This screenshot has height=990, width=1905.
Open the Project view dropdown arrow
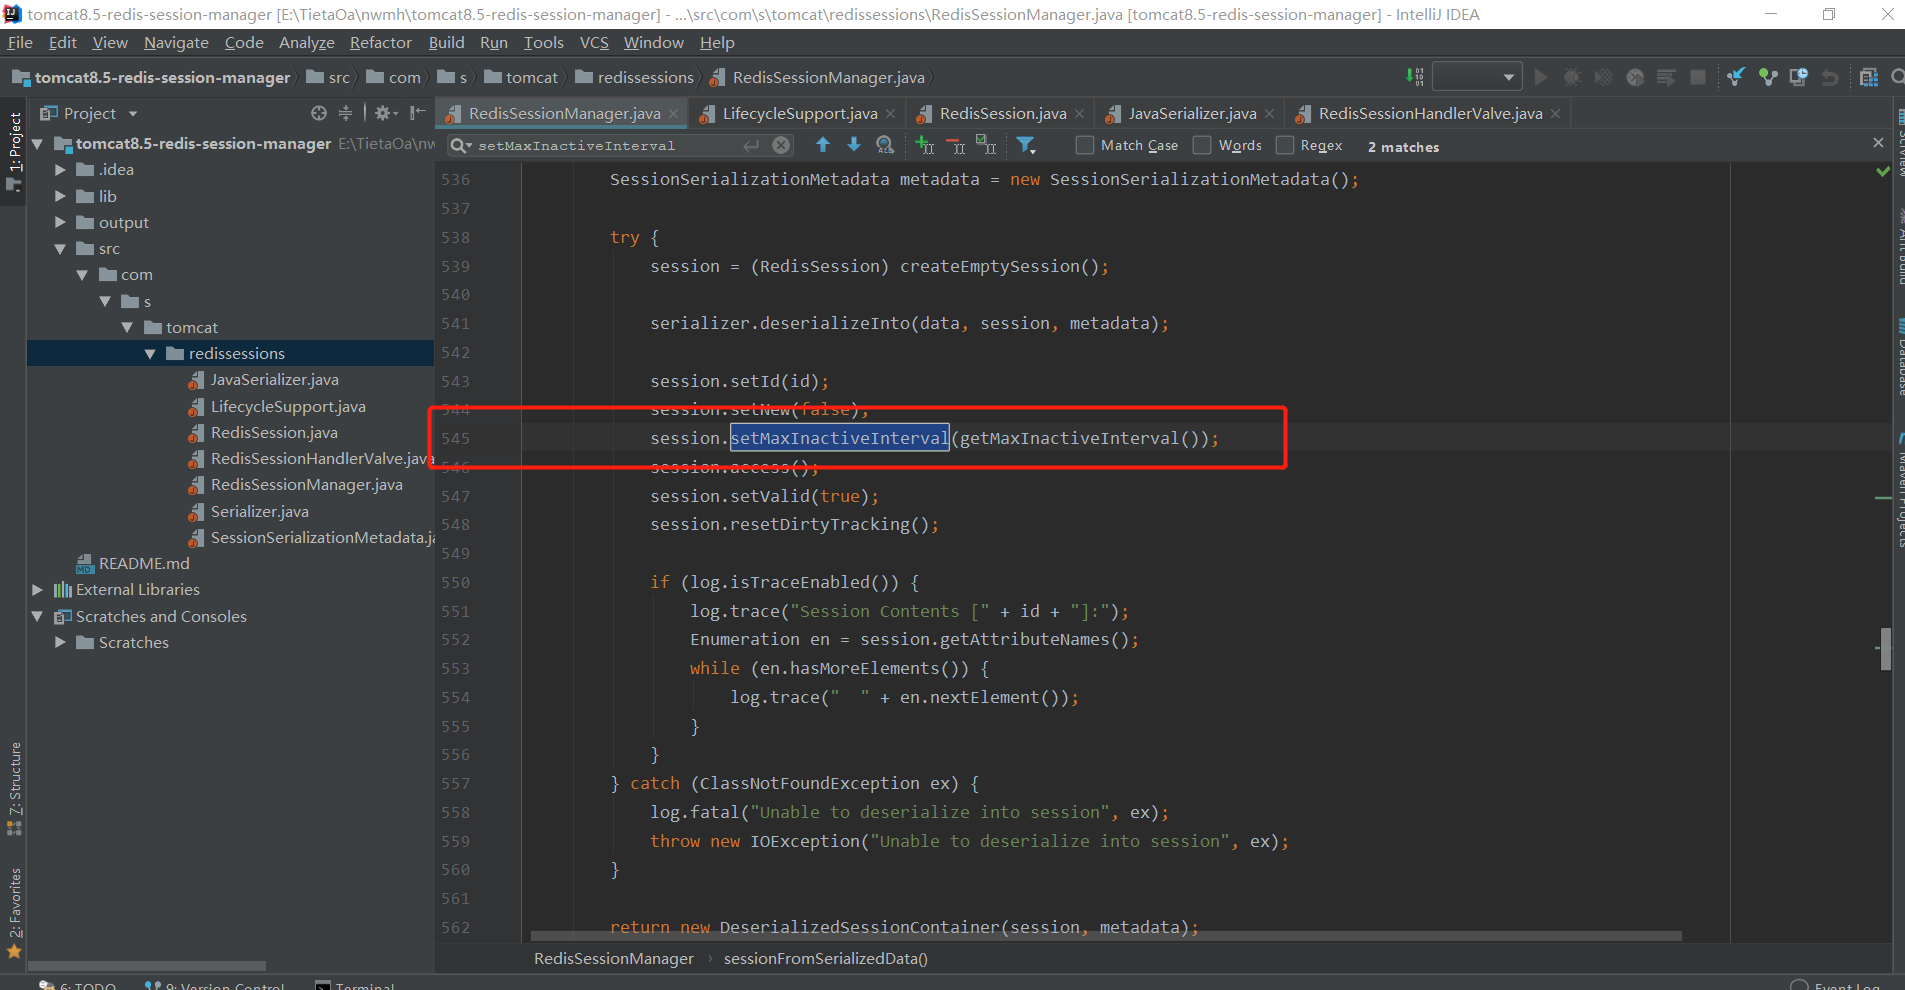tap(133, 114)
